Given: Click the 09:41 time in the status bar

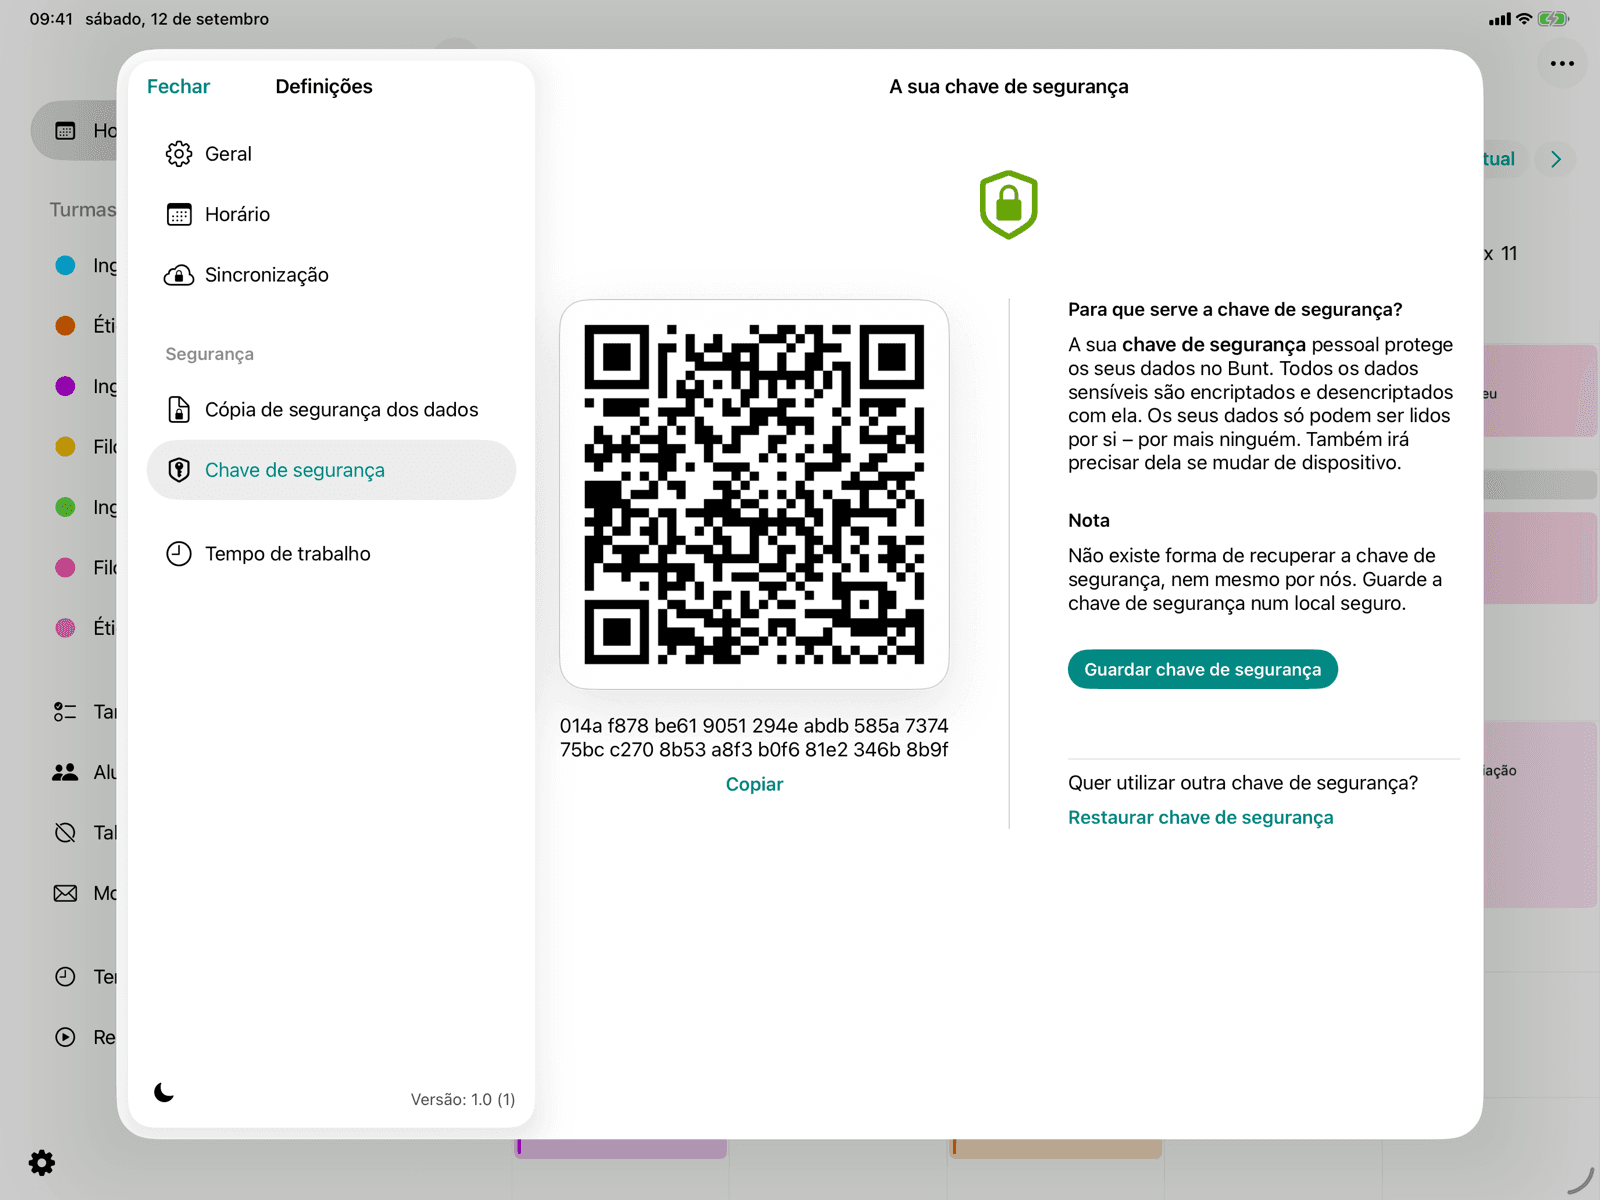Looking at the screenshot, I should pyautogui.click(x=51, y=19).
